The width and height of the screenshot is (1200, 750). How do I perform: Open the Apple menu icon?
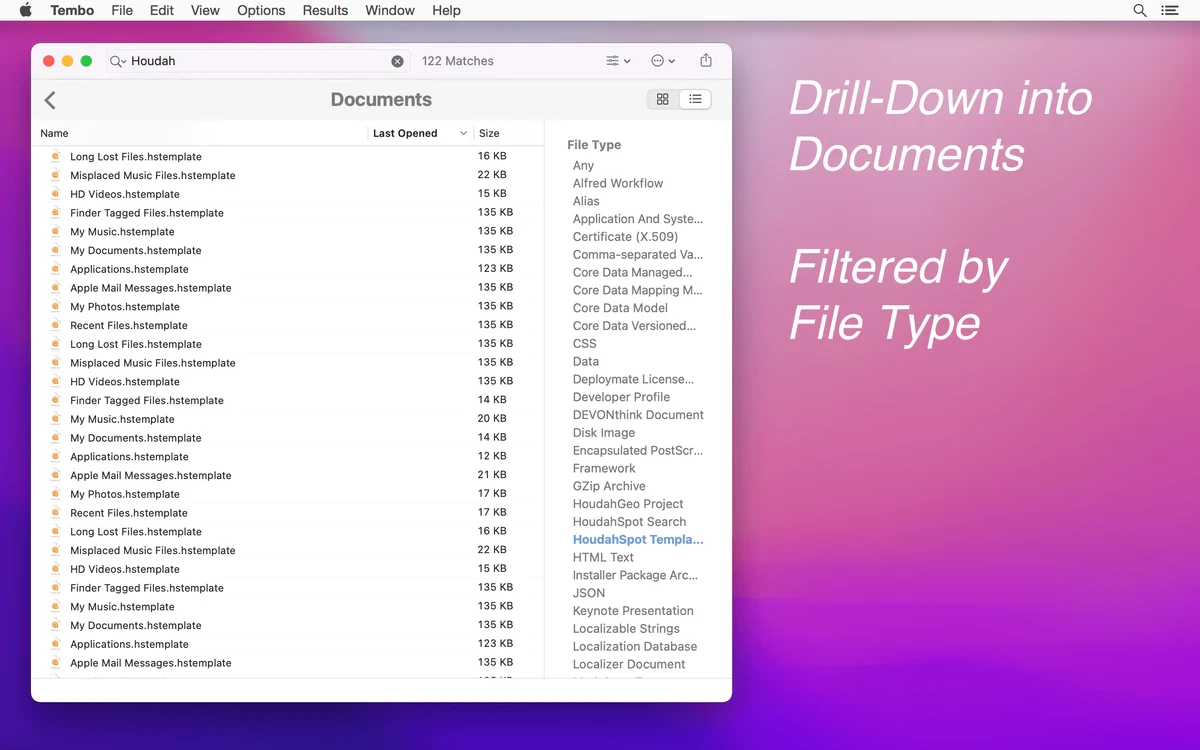(x=24, y=10)
